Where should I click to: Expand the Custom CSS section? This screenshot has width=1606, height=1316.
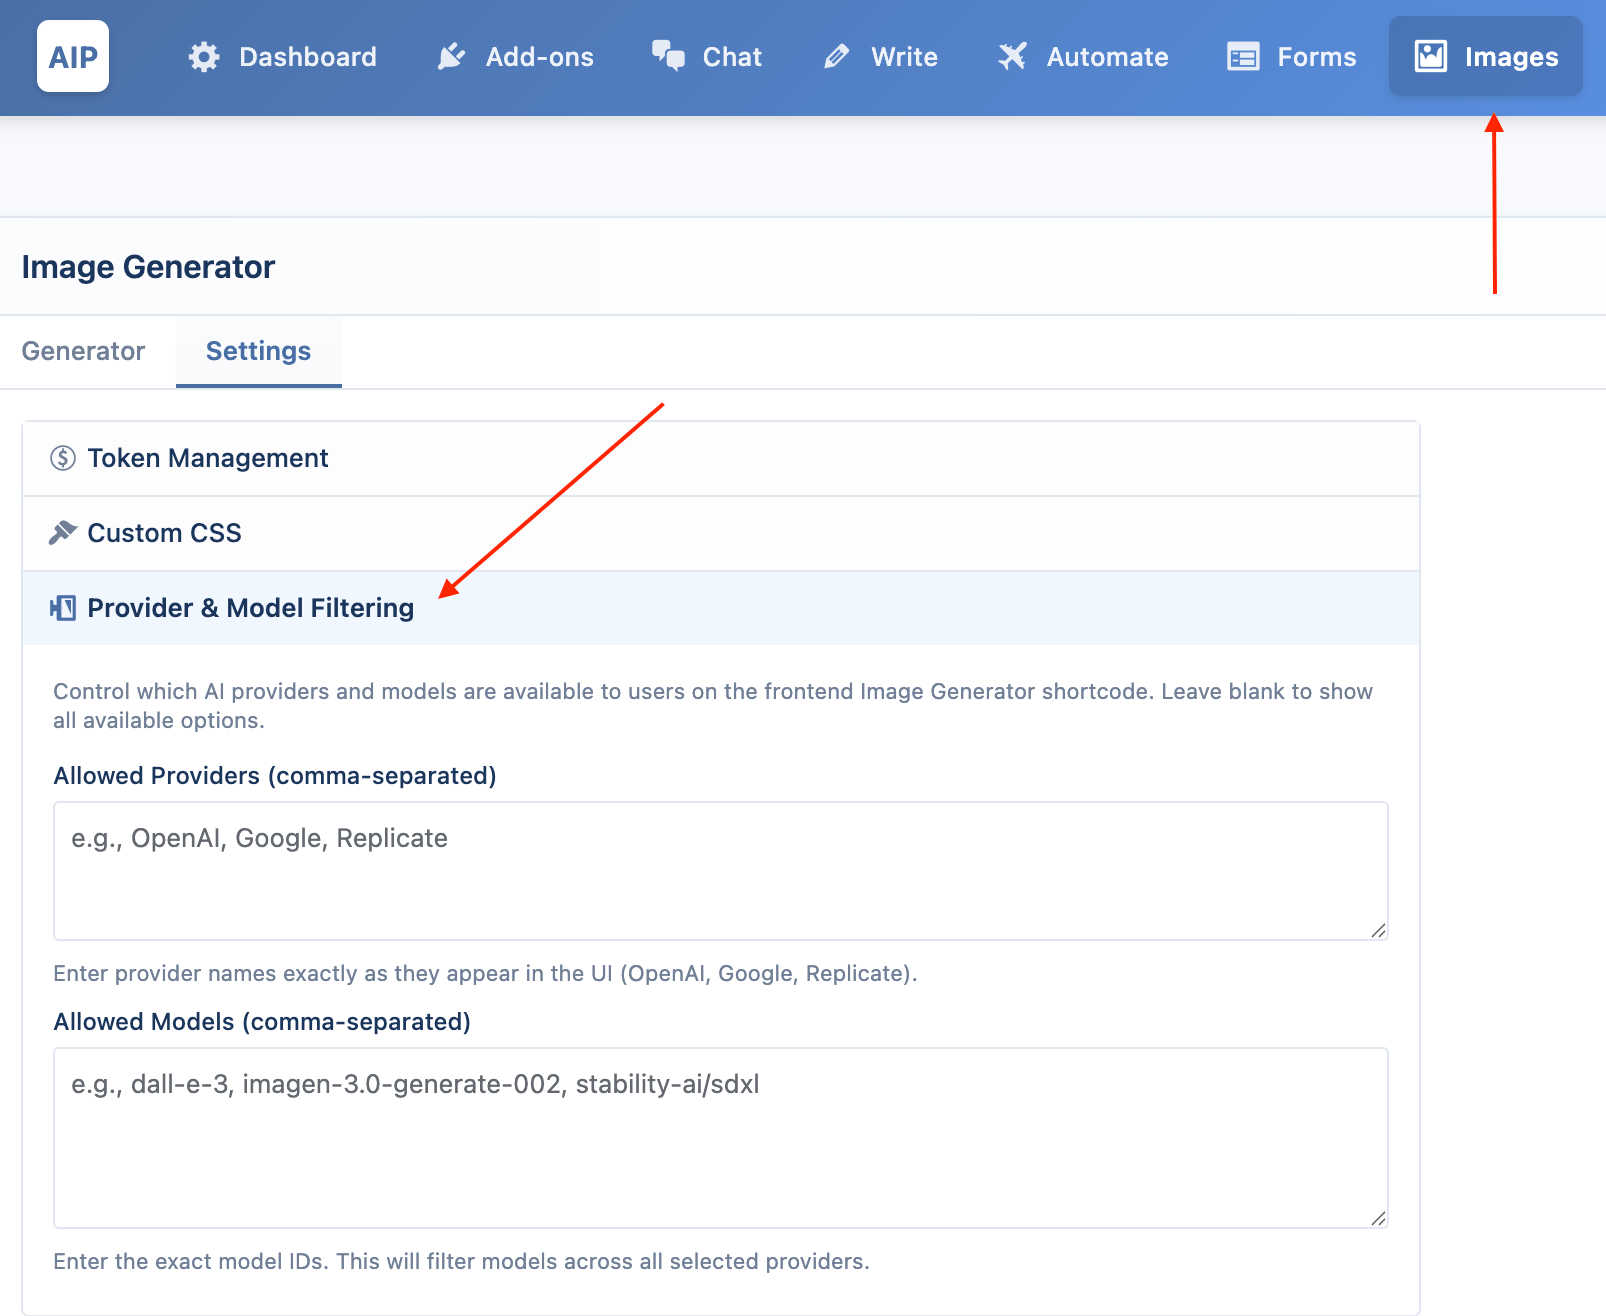point(721,534)
